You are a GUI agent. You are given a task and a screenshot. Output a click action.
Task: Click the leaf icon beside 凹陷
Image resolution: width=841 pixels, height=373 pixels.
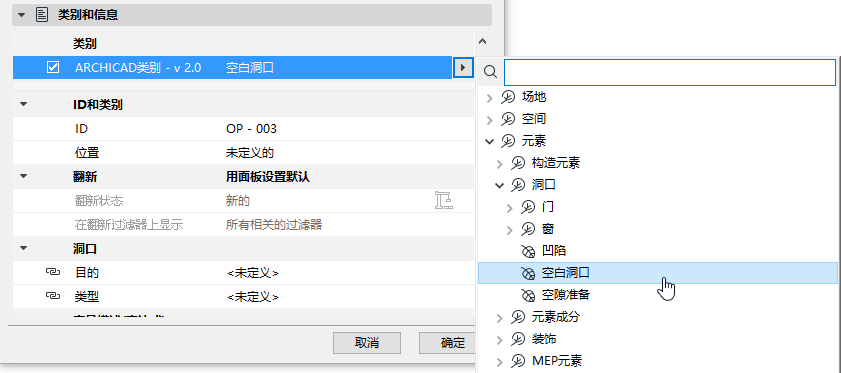tap(528, 251)
